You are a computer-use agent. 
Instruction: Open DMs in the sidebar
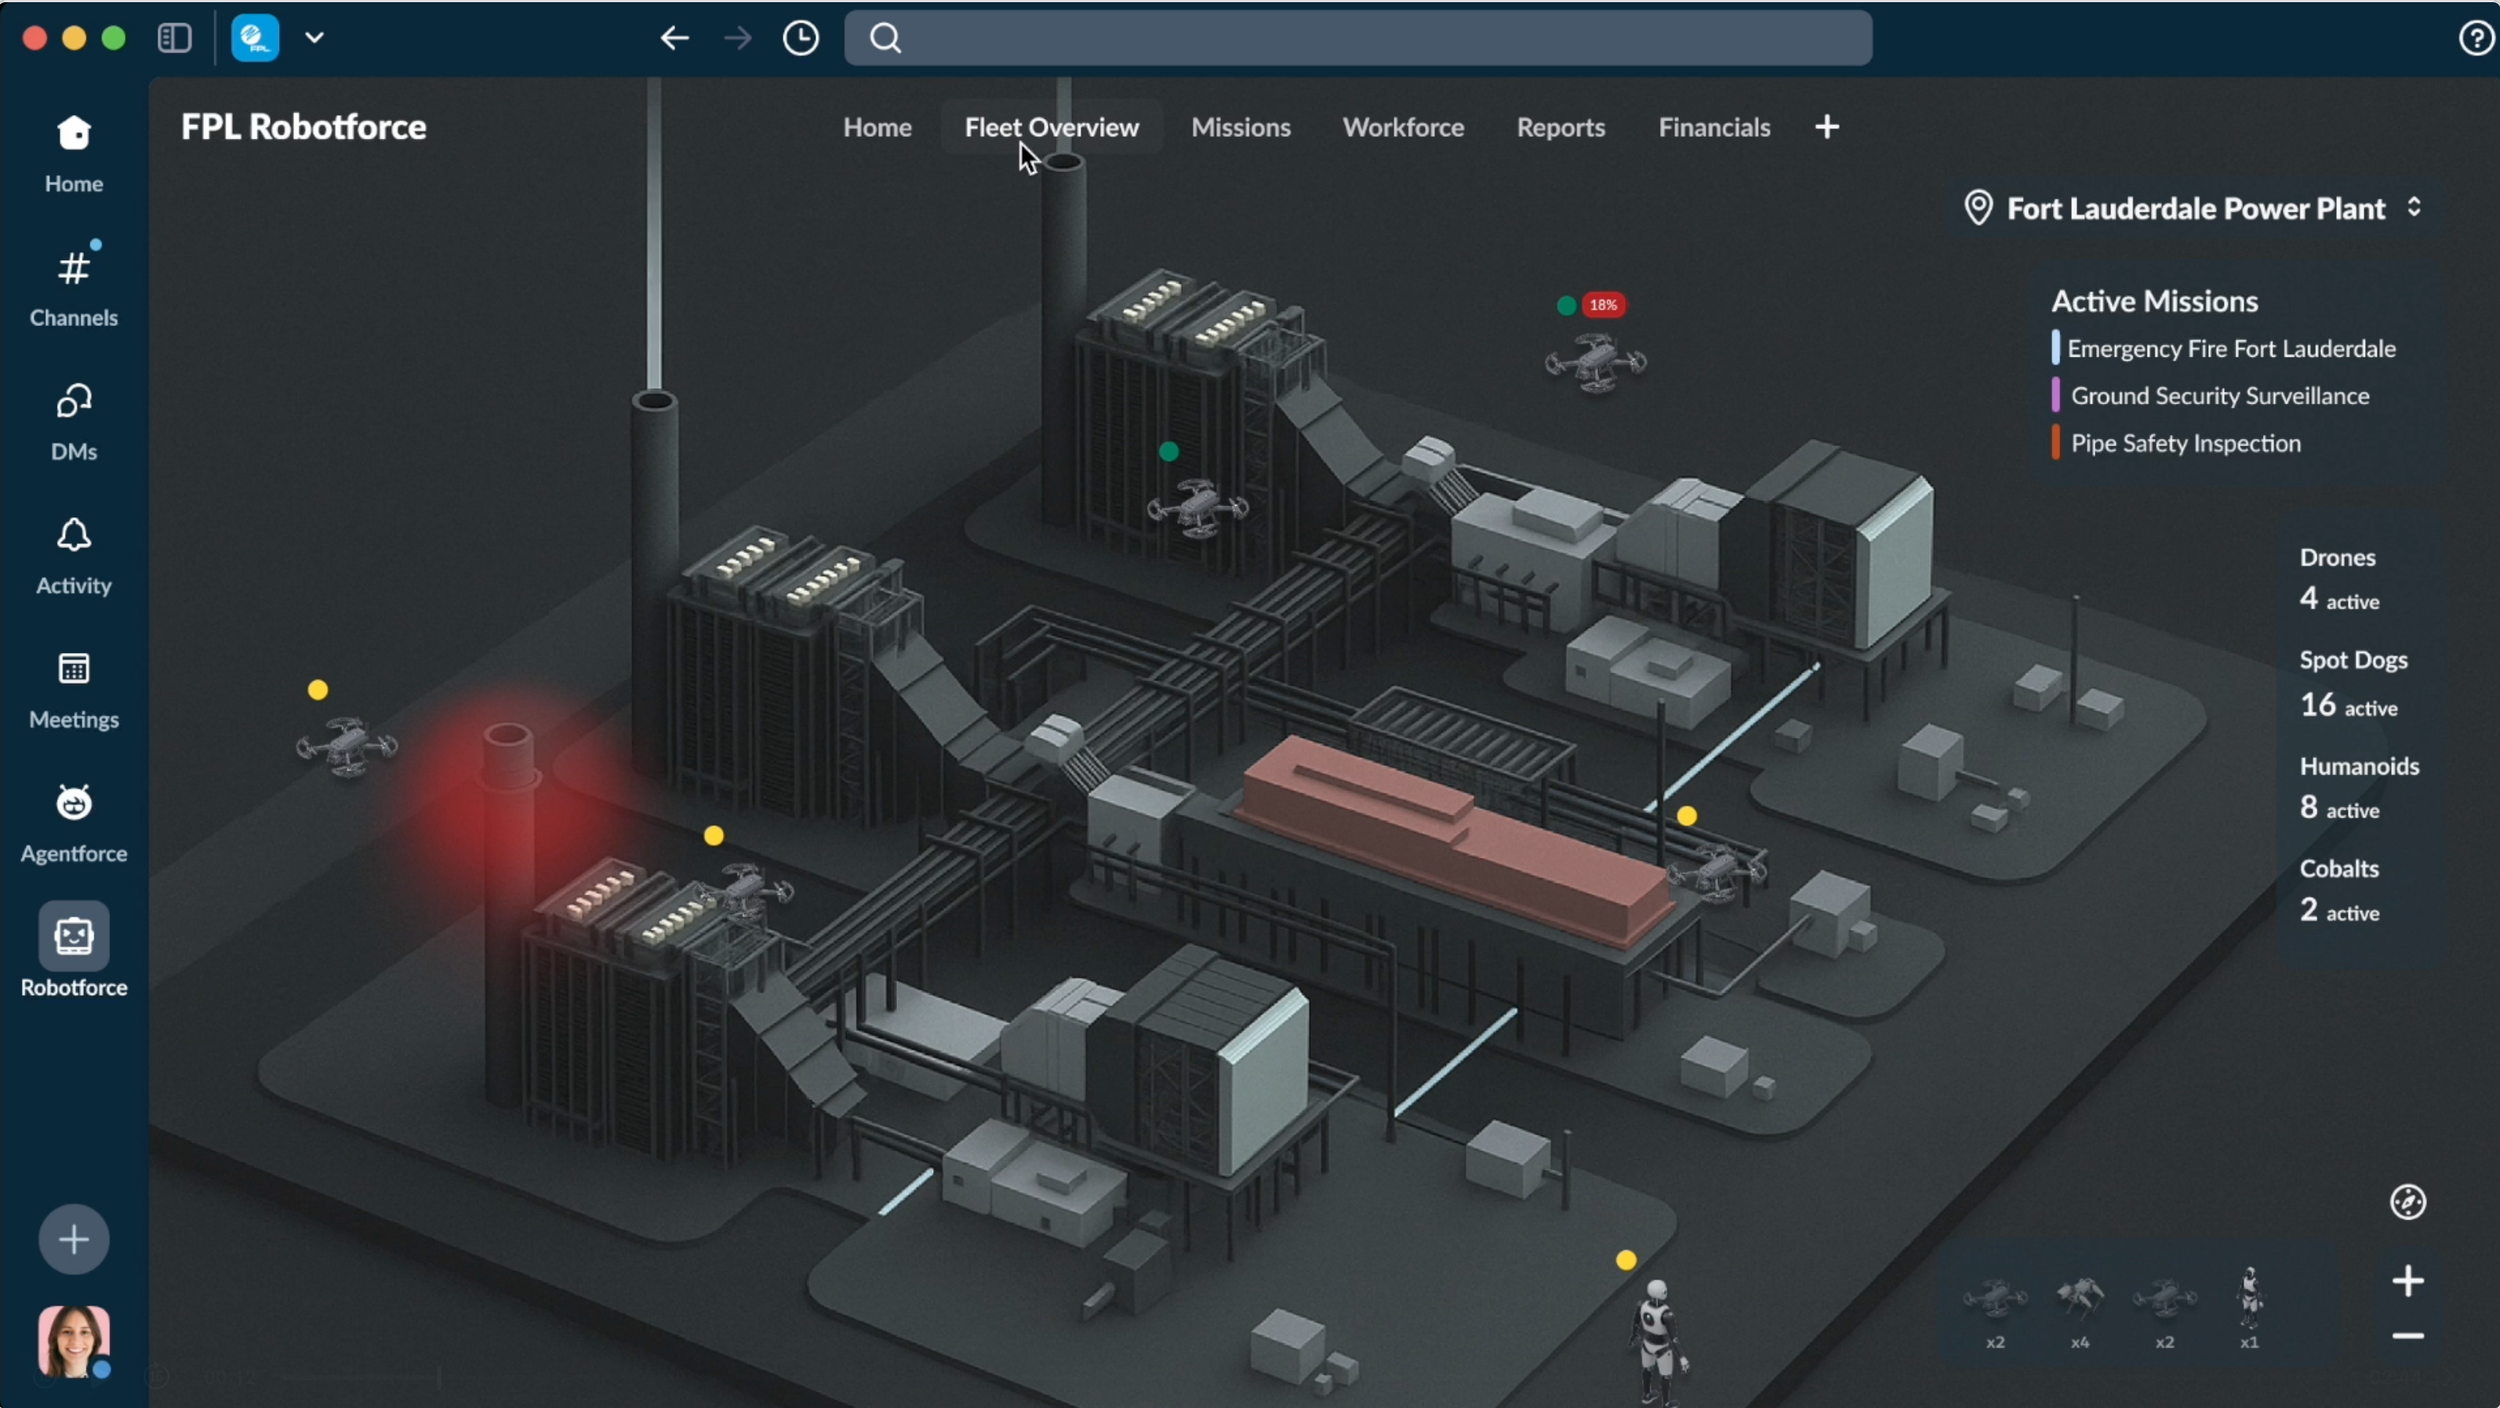point(74,422)
